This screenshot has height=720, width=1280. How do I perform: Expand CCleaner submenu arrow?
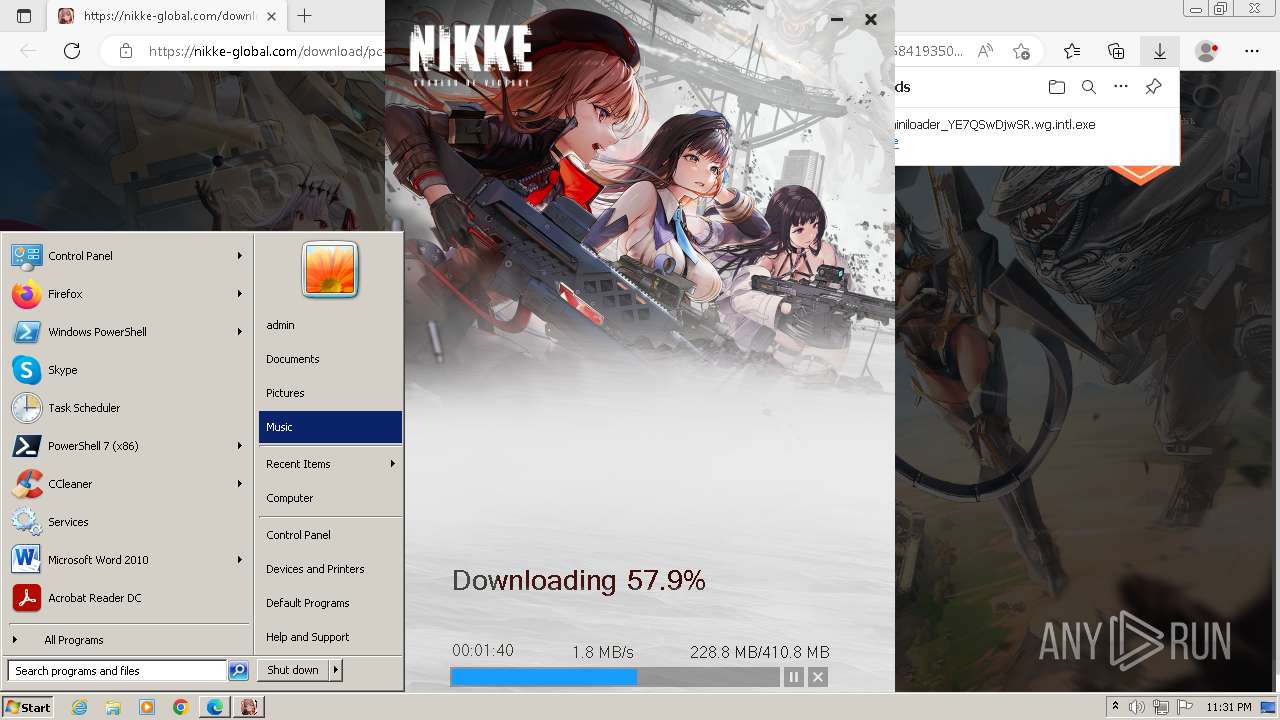240,484
